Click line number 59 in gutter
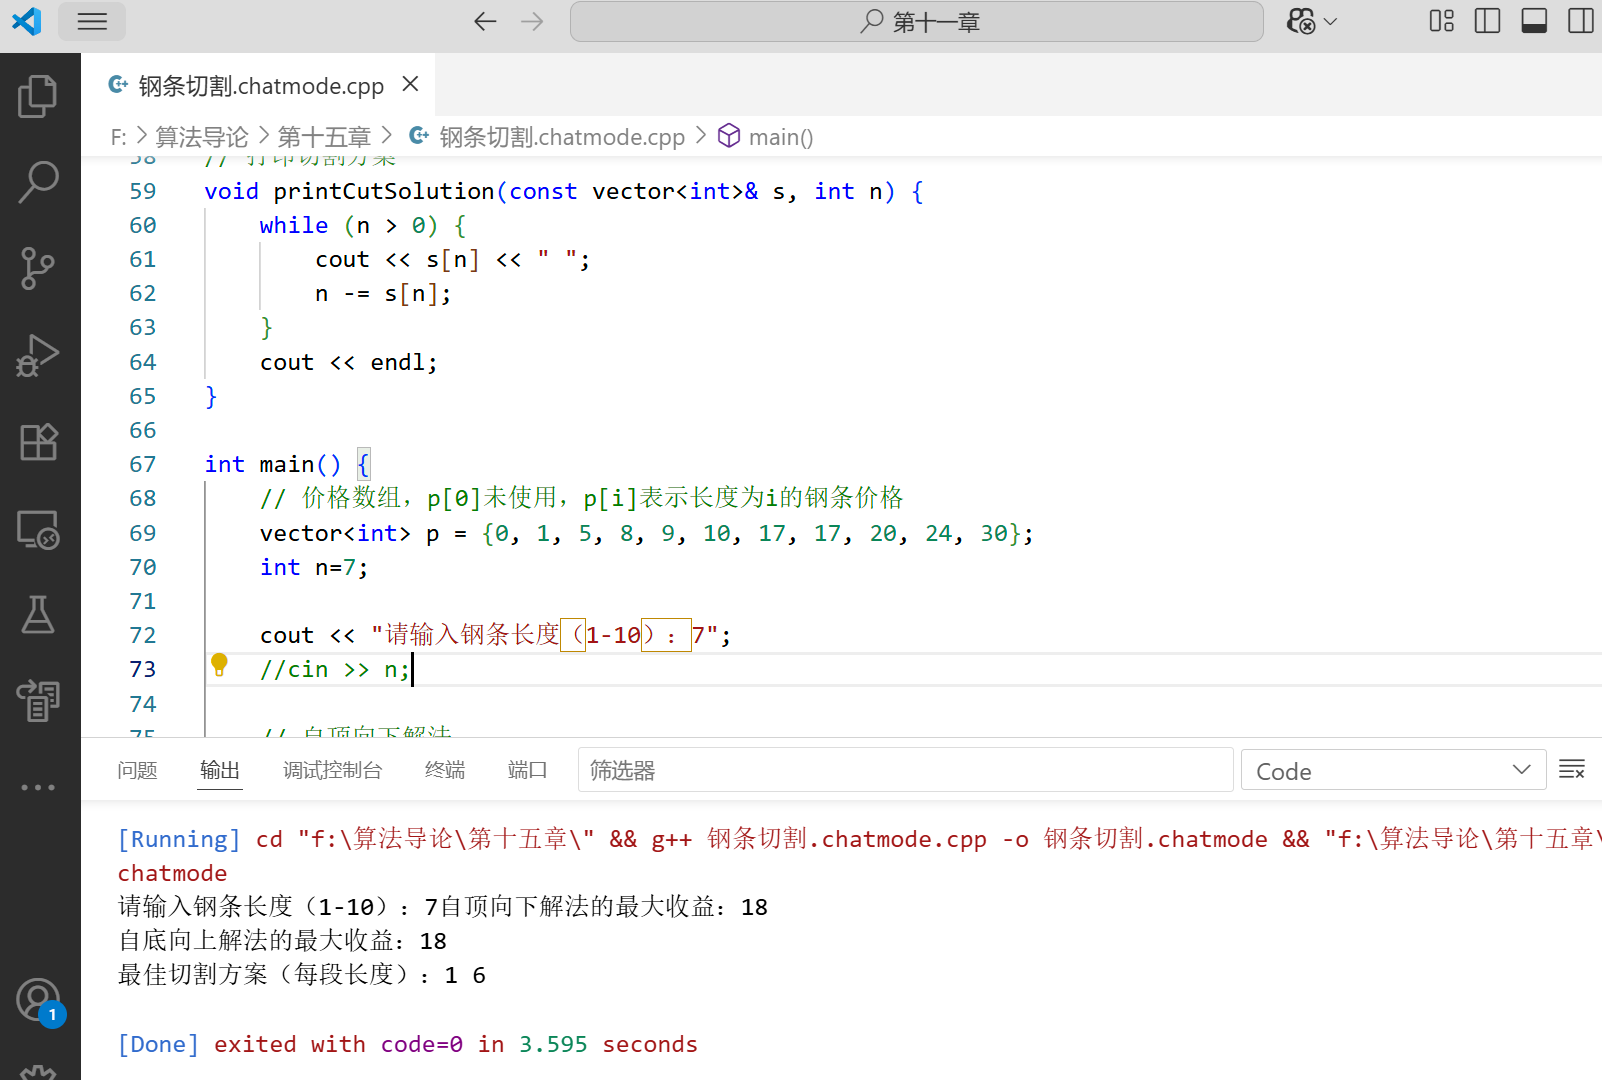The width and height of the screenshot is (1602, 1080). pyautogui.click(x=143, y=191)
